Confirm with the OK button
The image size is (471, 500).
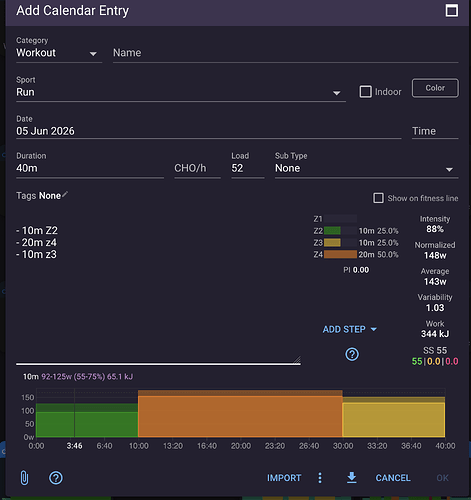click(x=443, y=478)
